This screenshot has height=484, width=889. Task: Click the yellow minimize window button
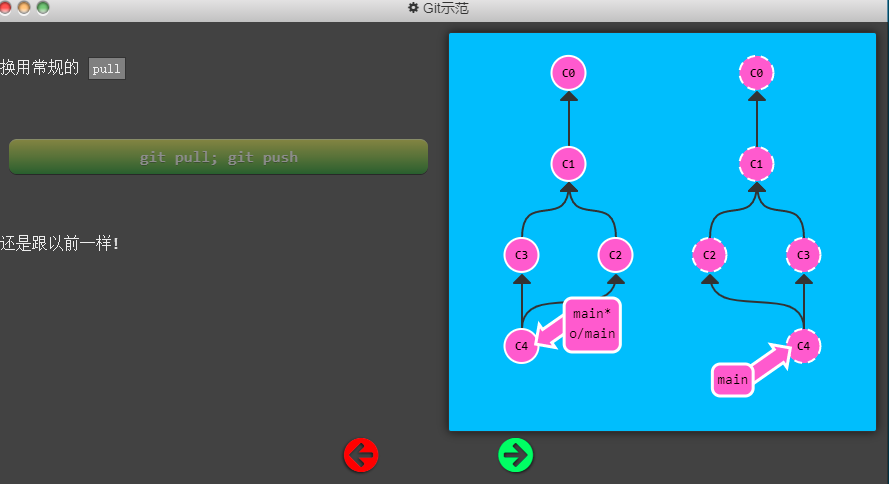click(x=24, y=8)
